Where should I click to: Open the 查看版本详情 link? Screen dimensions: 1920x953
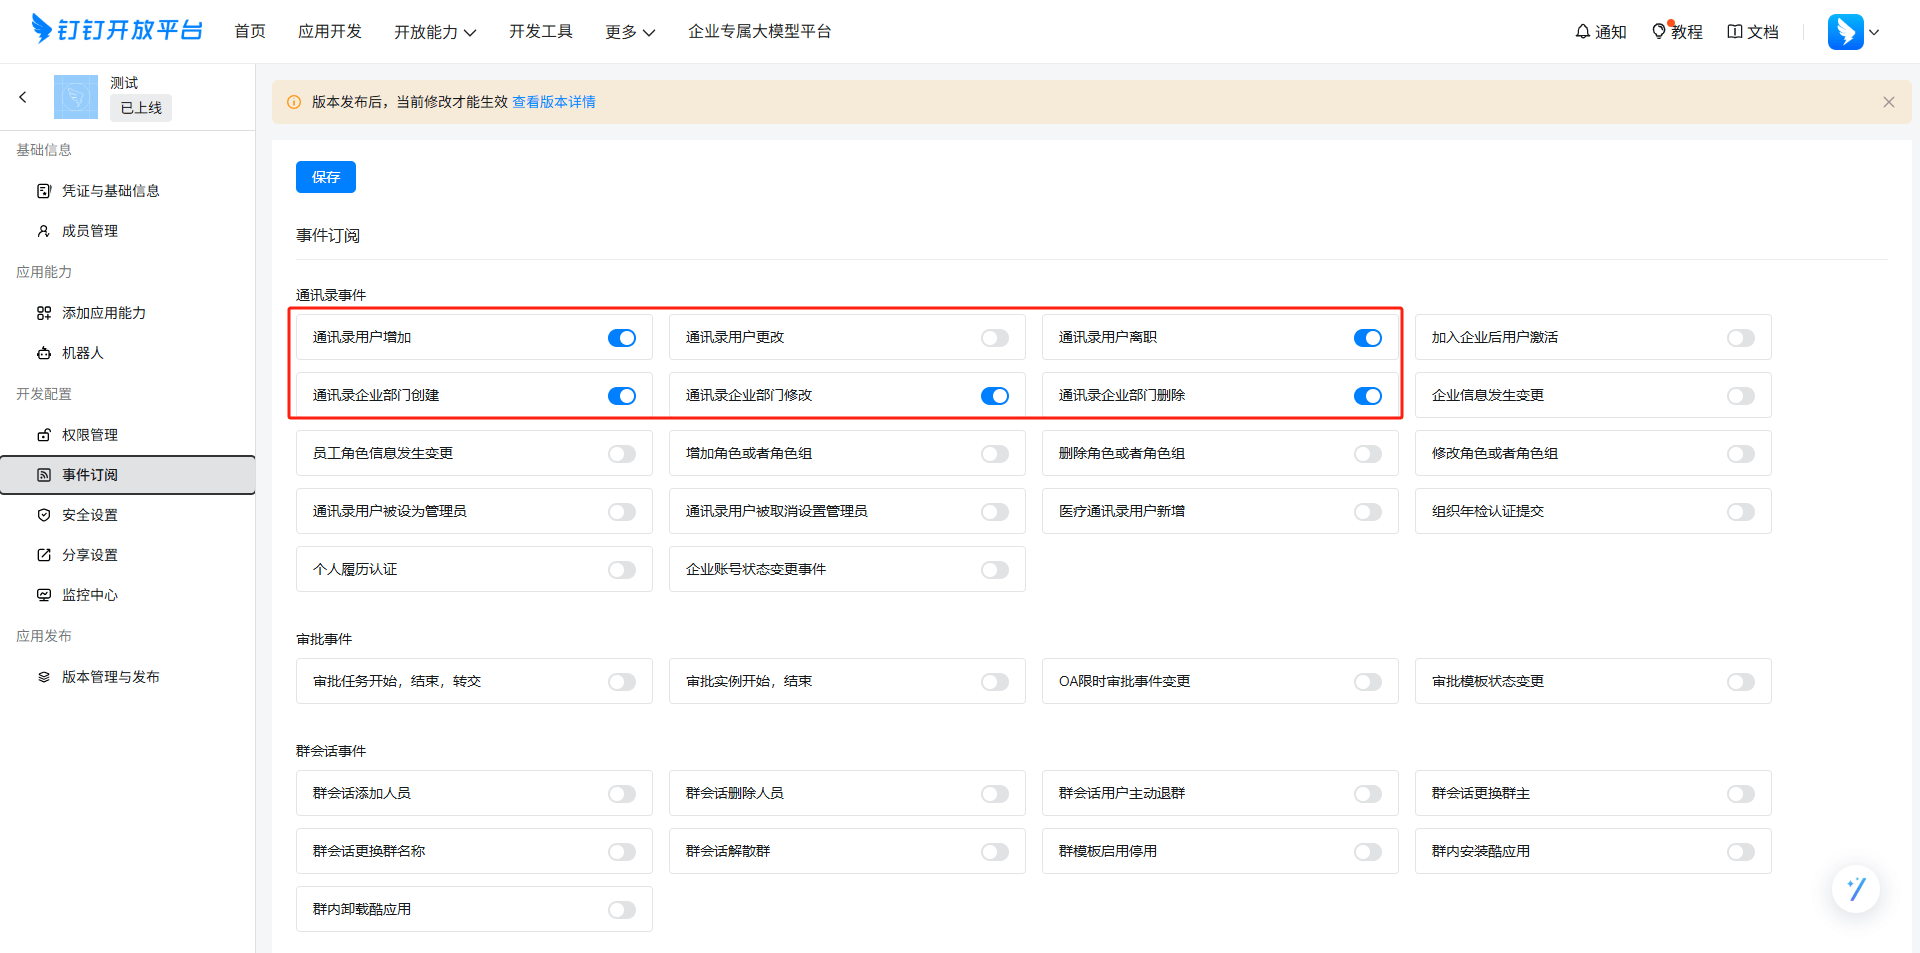554,102
